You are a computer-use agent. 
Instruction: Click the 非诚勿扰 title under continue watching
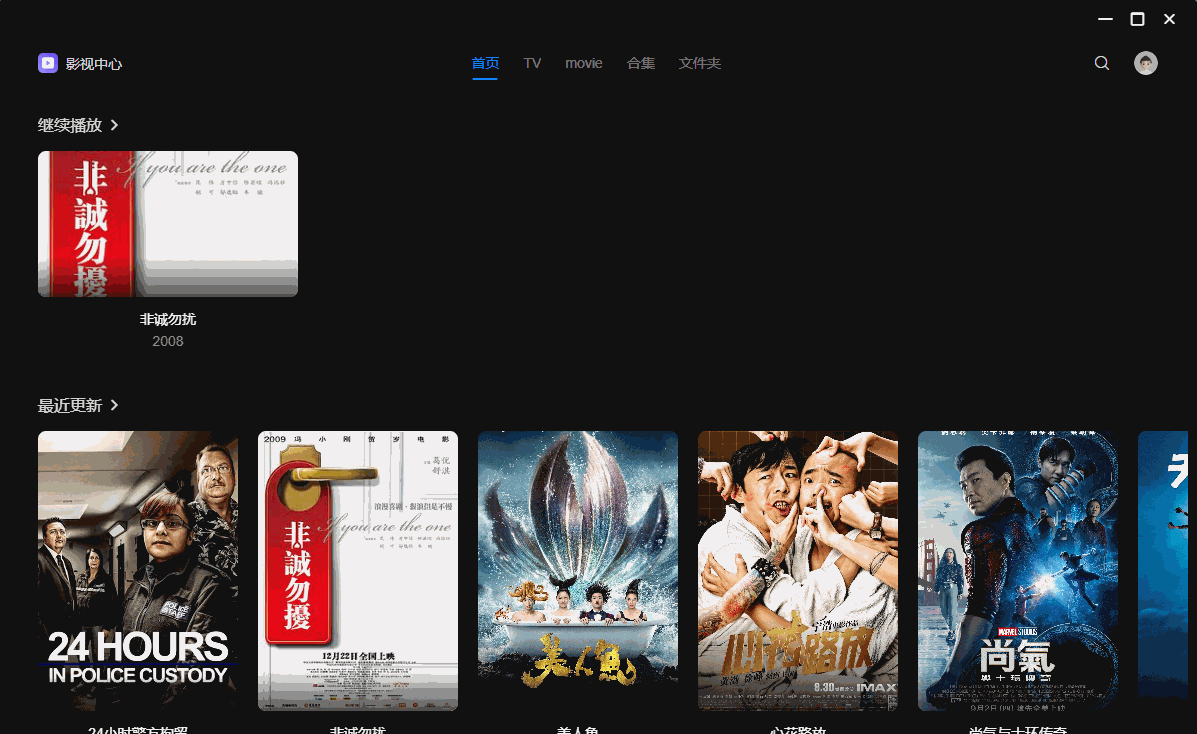coord(168,319)
